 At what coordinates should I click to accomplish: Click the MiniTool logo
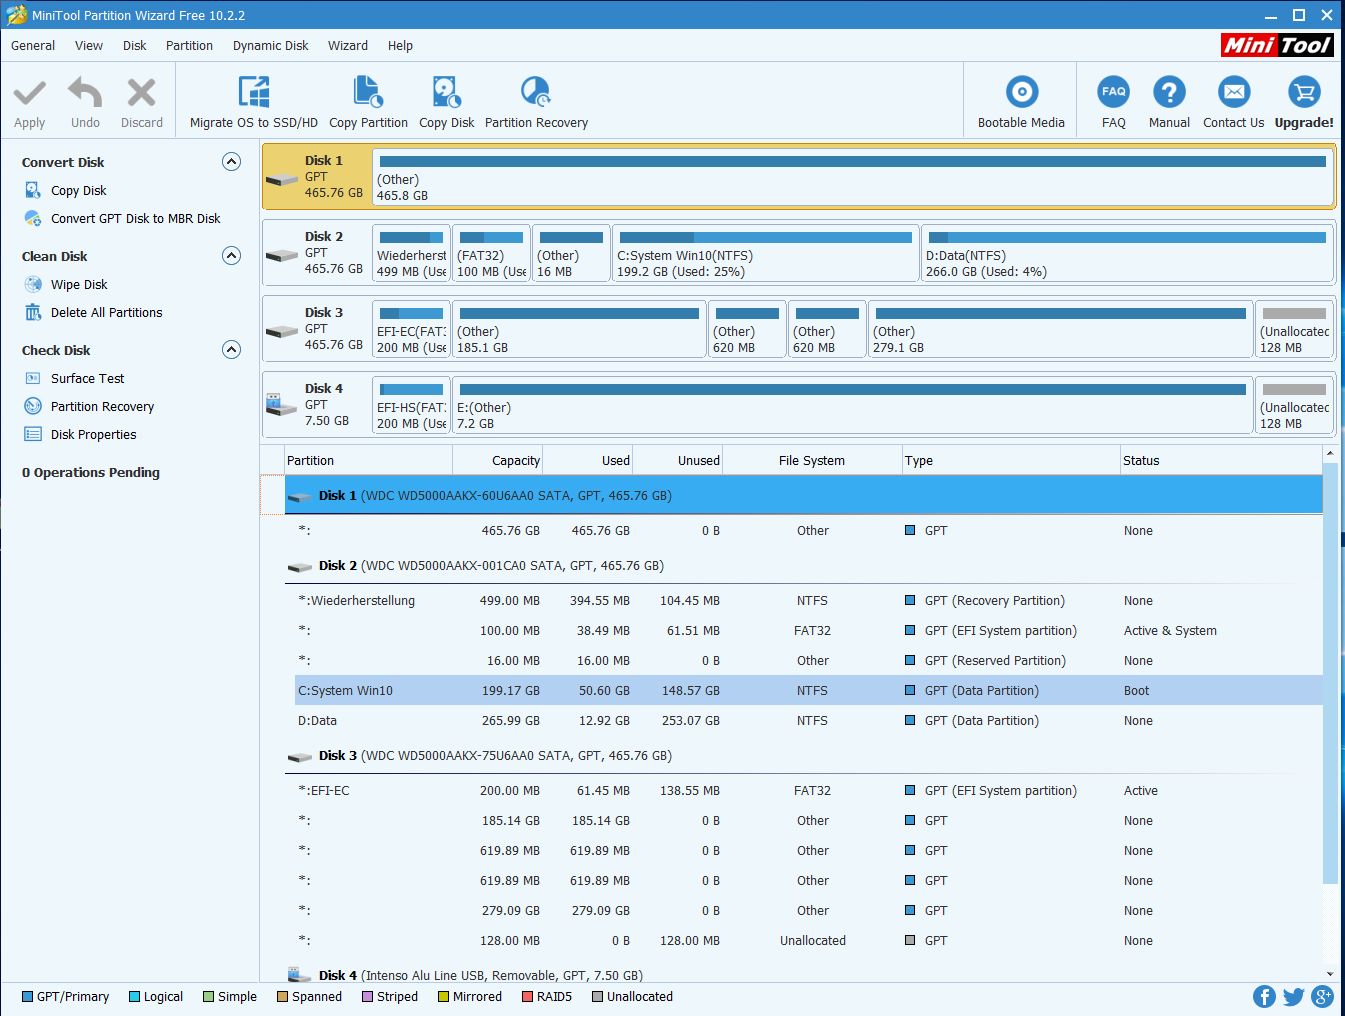tap(1277, 45)
